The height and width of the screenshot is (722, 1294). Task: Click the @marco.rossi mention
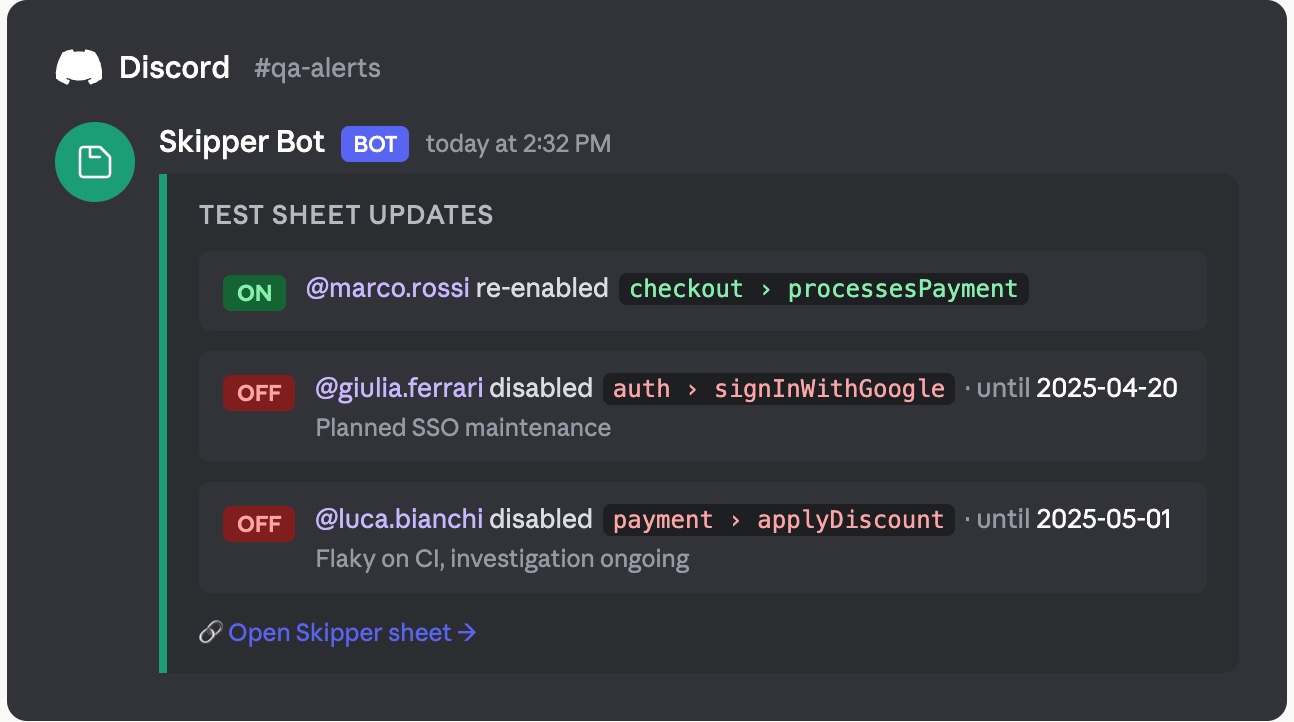coord(387,289)
